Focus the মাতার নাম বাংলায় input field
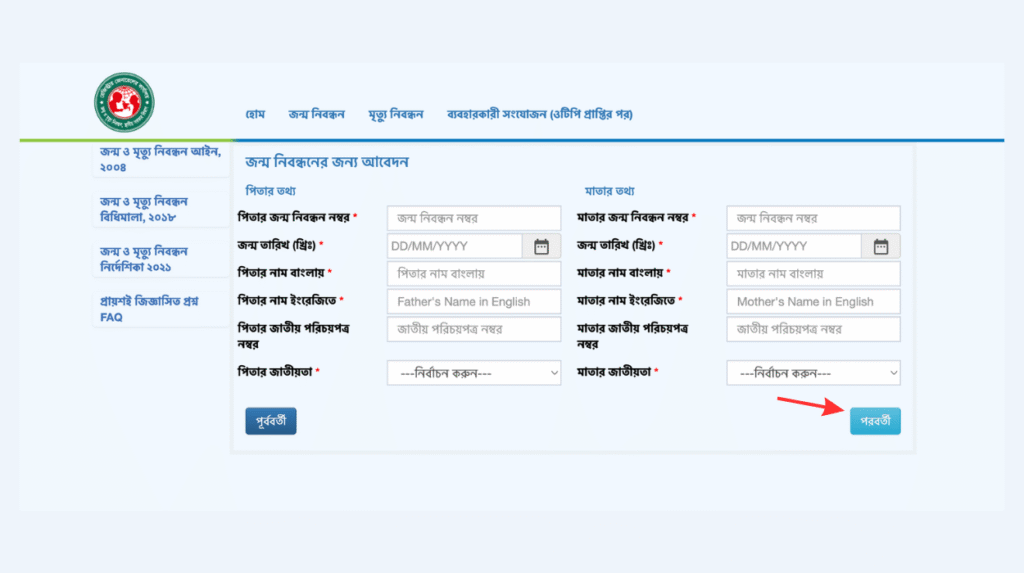The image size is (1024, 573). pos(813,274)
